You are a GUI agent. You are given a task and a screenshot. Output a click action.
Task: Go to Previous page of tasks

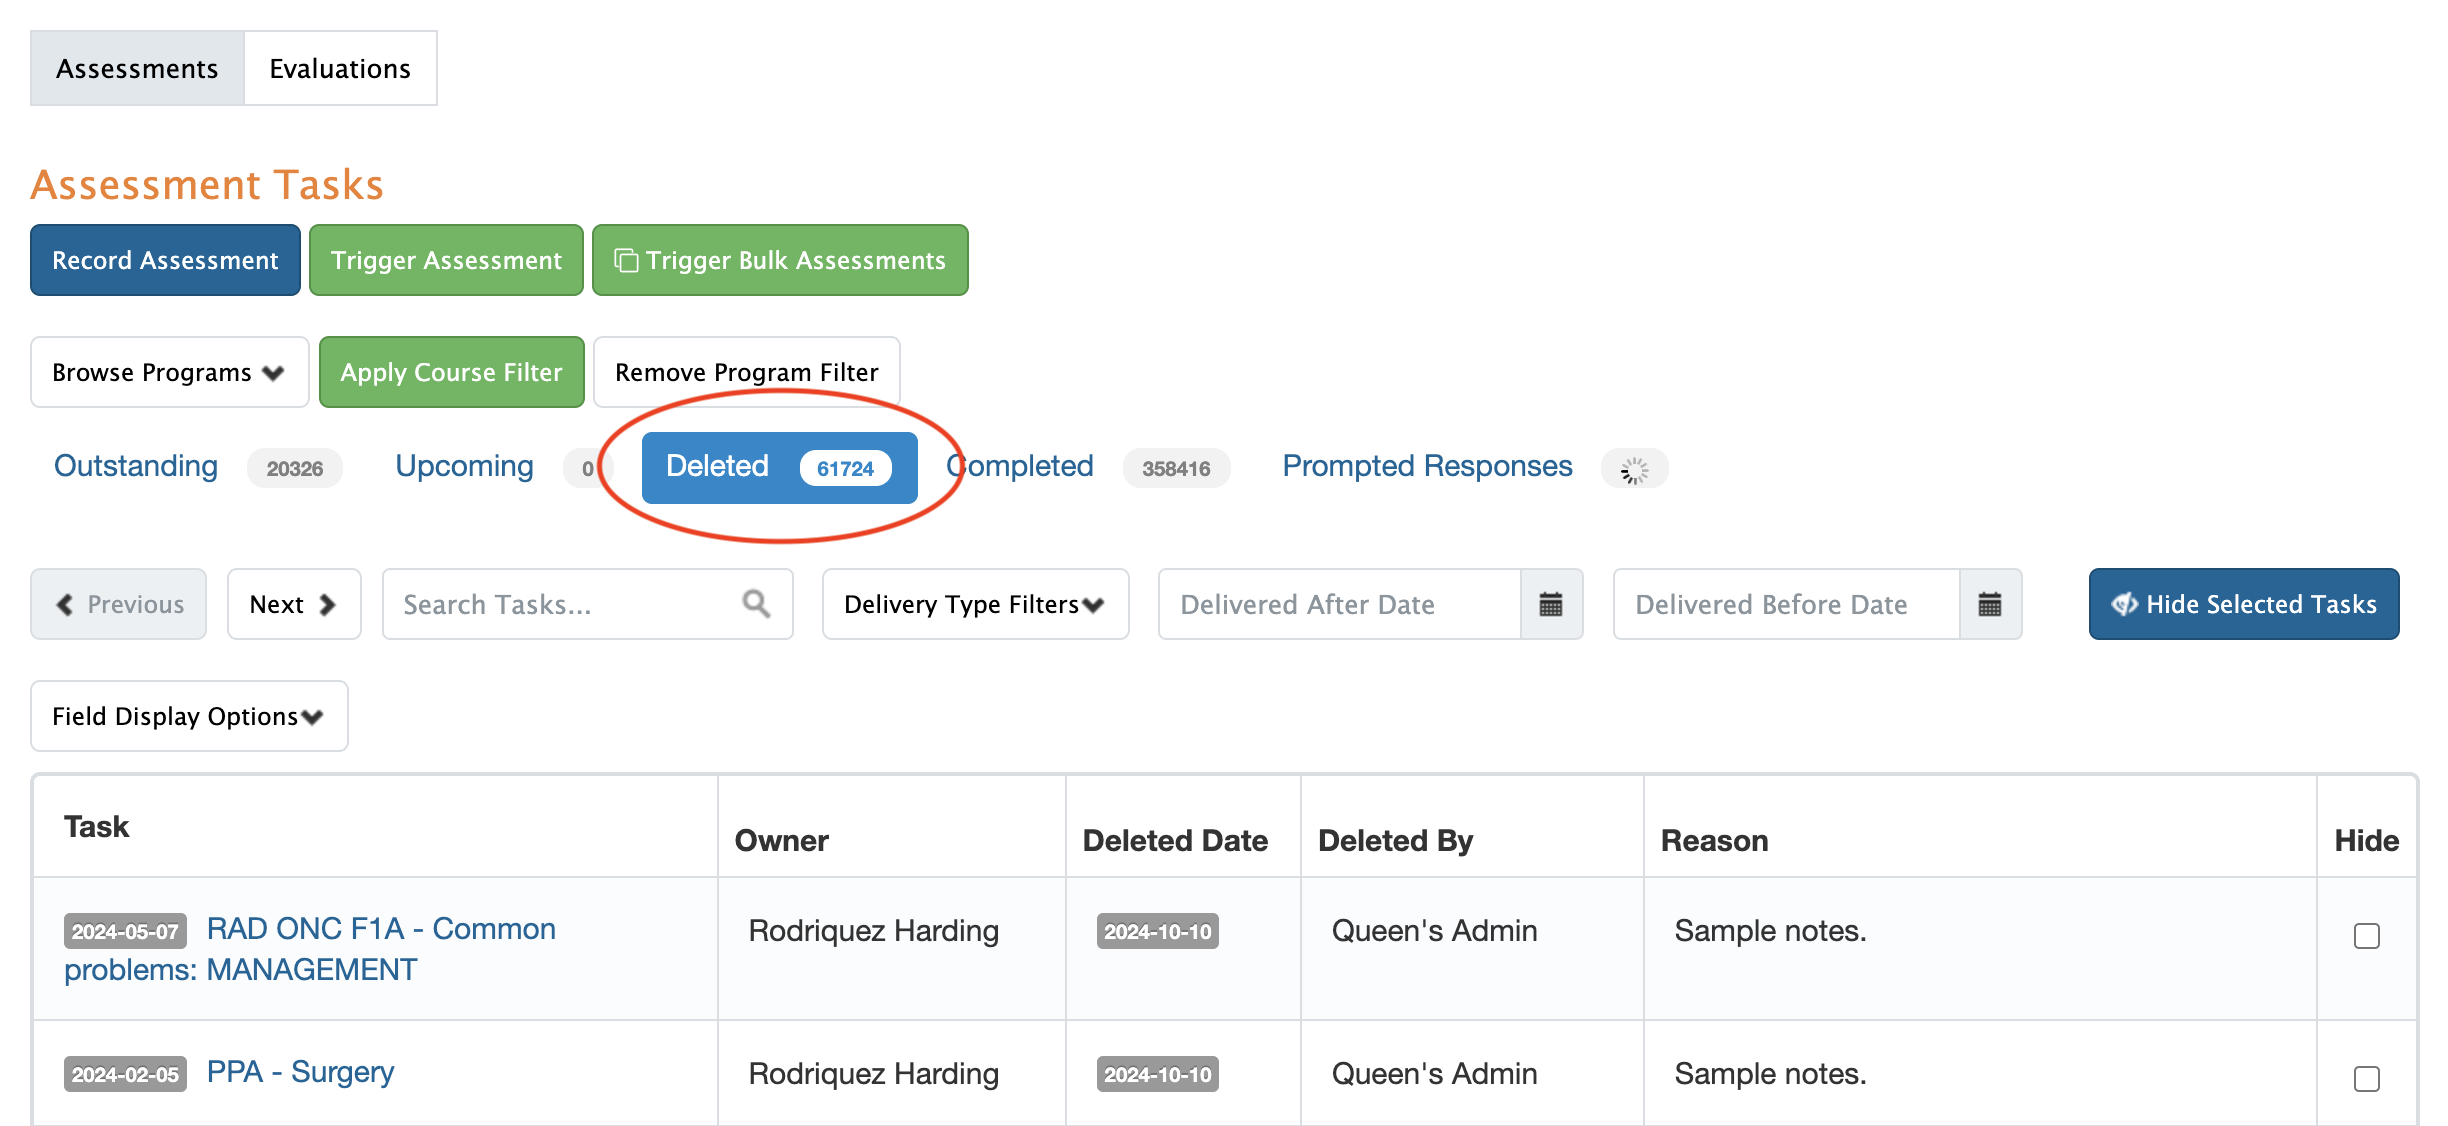click(x=119, y=604)
